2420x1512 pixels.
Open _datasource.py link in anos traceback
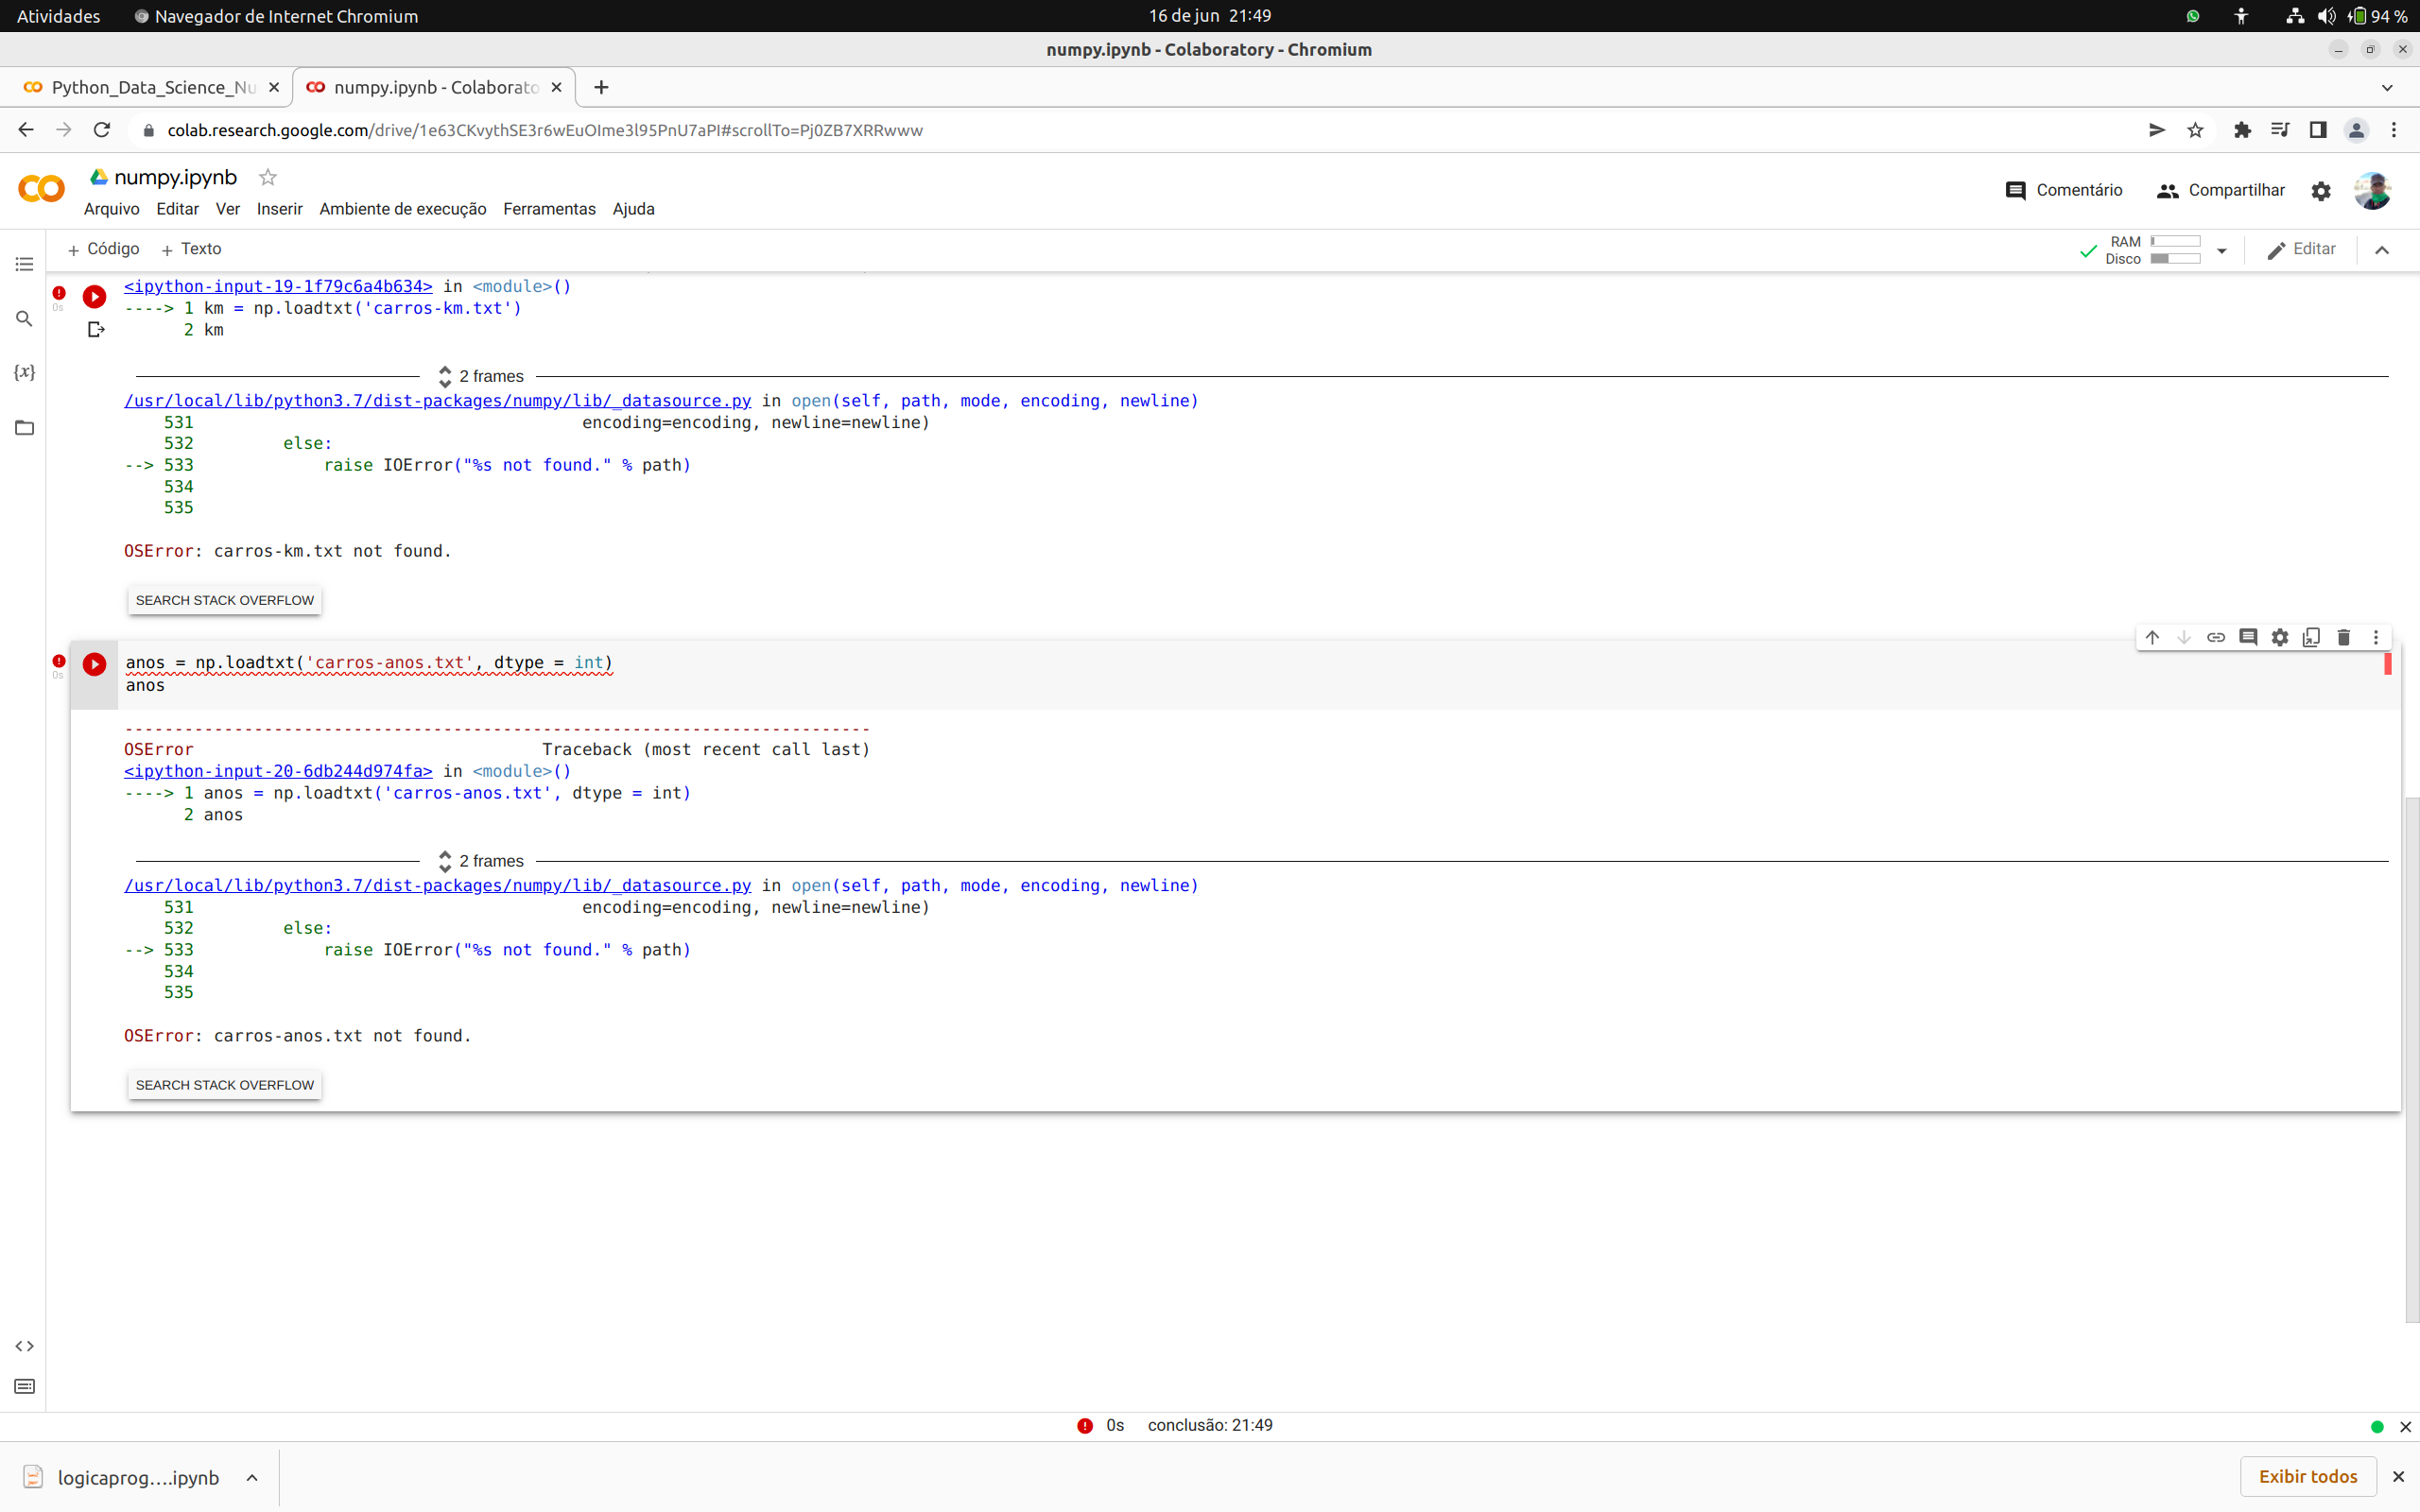(437, 886)
